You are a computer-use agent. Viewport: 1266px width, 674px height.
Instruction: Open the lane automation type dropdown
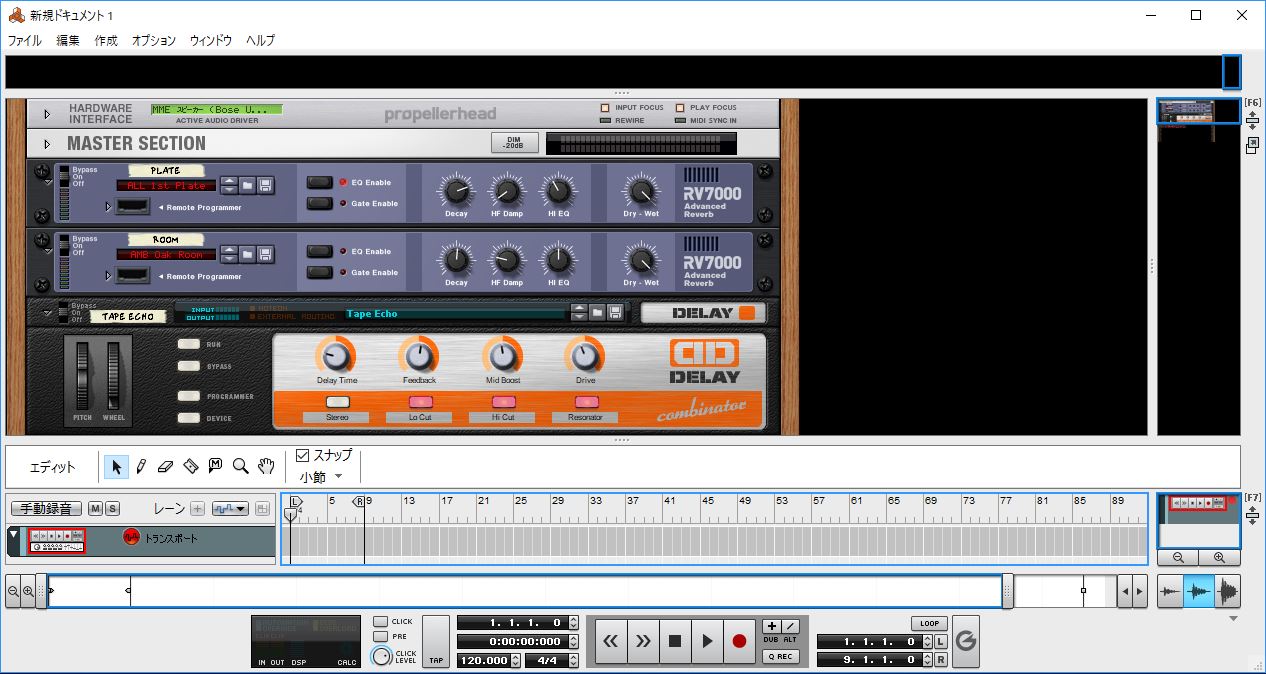tap(229, 509)
